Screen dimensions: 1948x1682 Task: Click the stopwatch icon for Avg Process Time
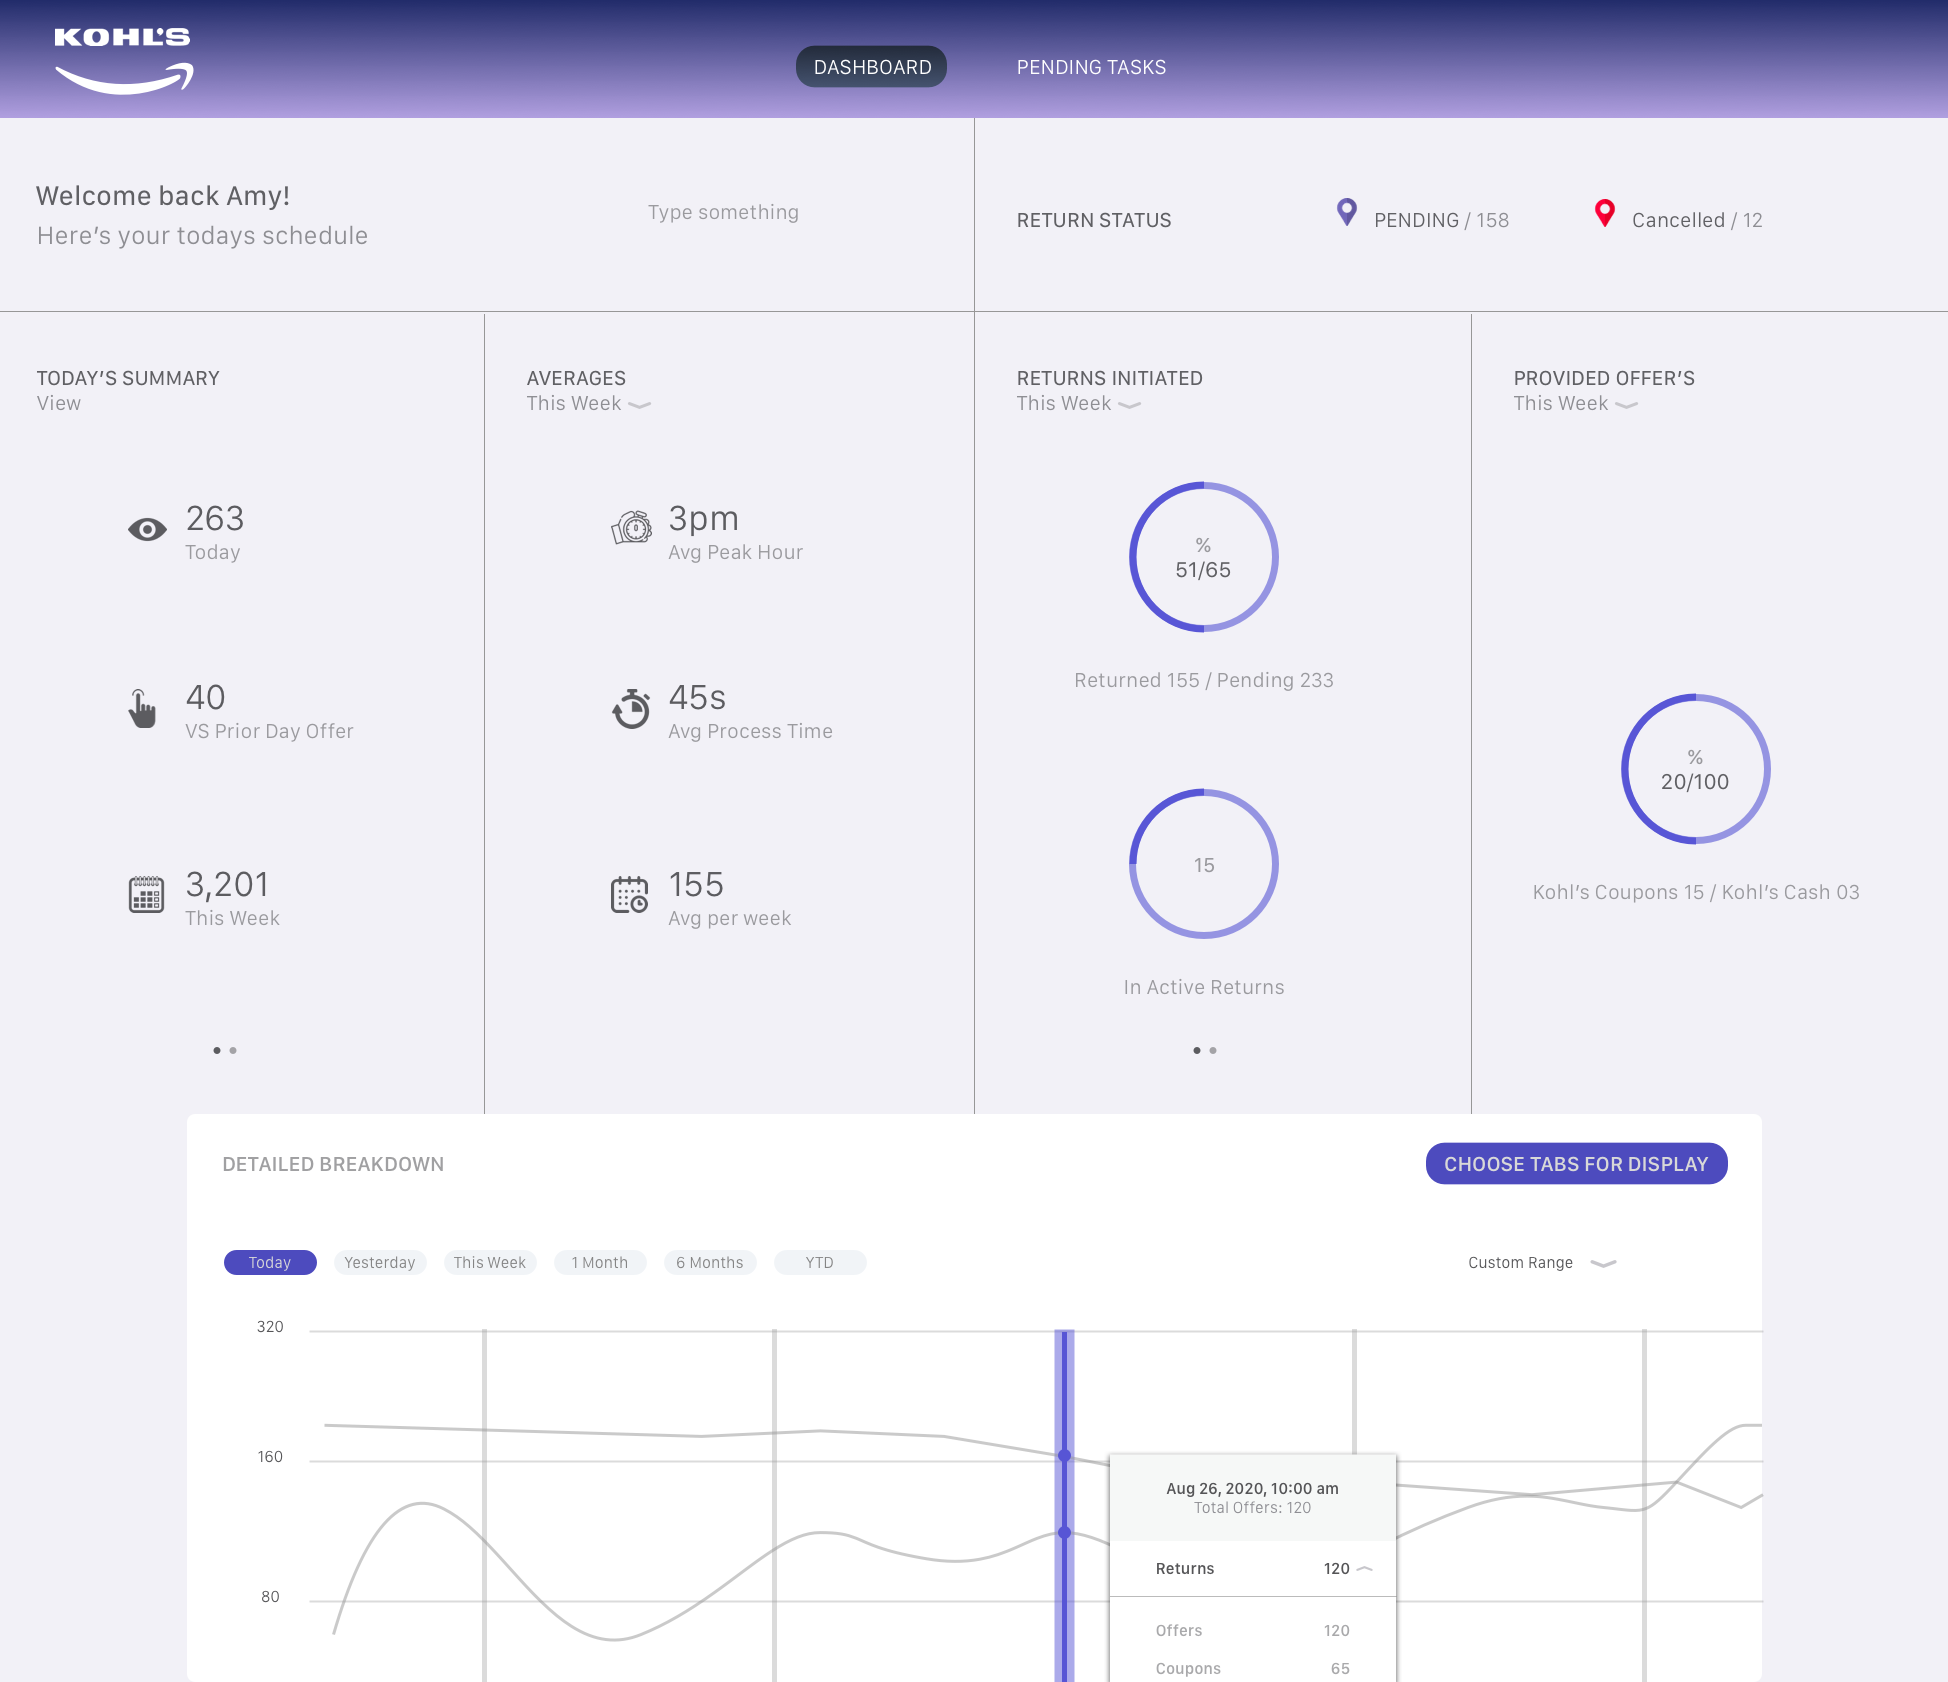(x=631, y=709)
